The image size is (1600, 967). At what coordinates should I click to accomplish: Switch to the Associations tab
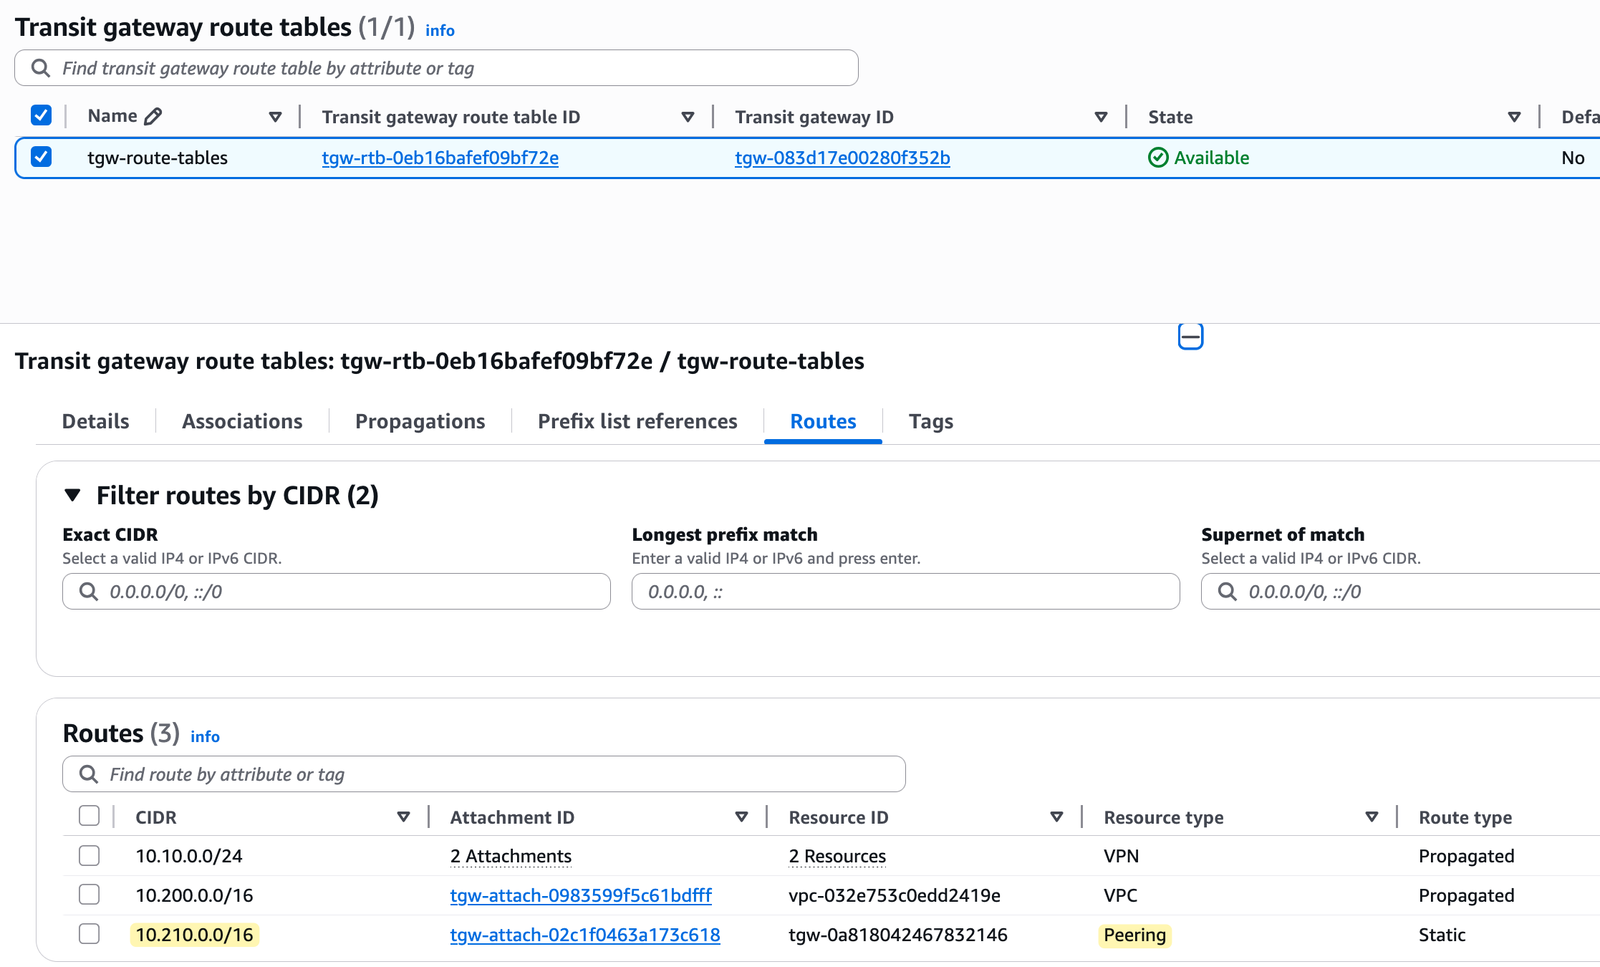click(242, 421)
